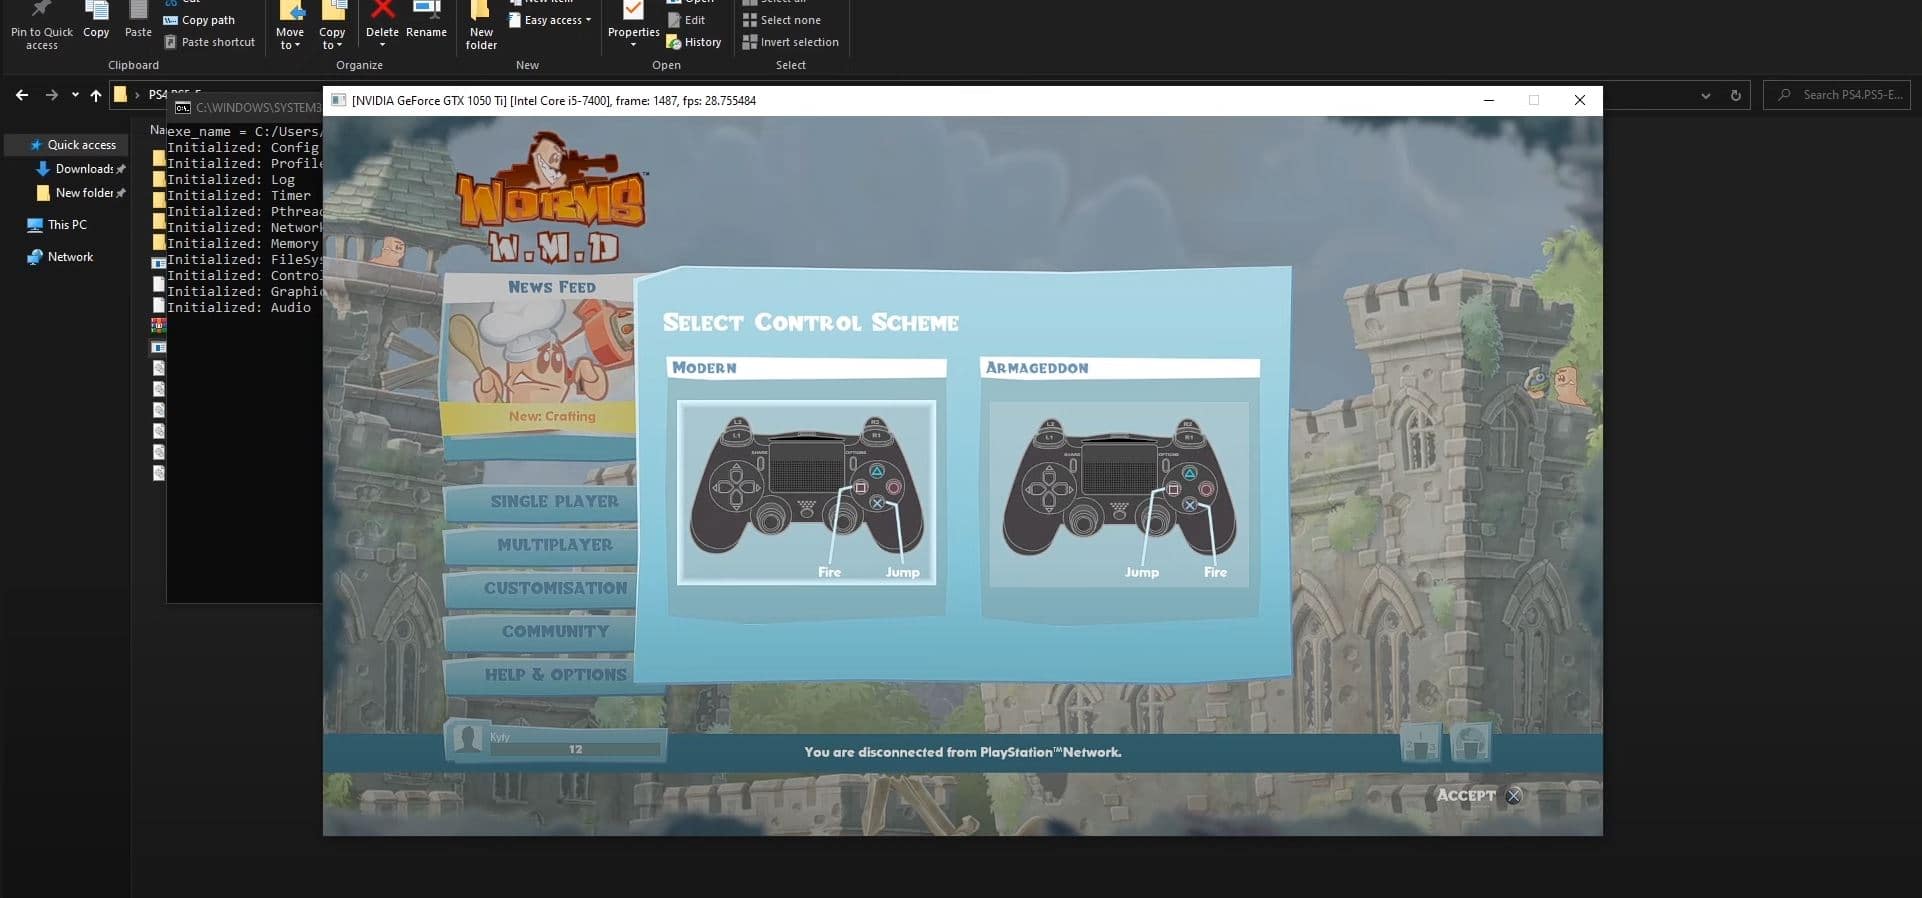Open the Multiplayer menu
Image resolution: width=1922 pixels, height=898 pixels.
(x=554, y=545)
